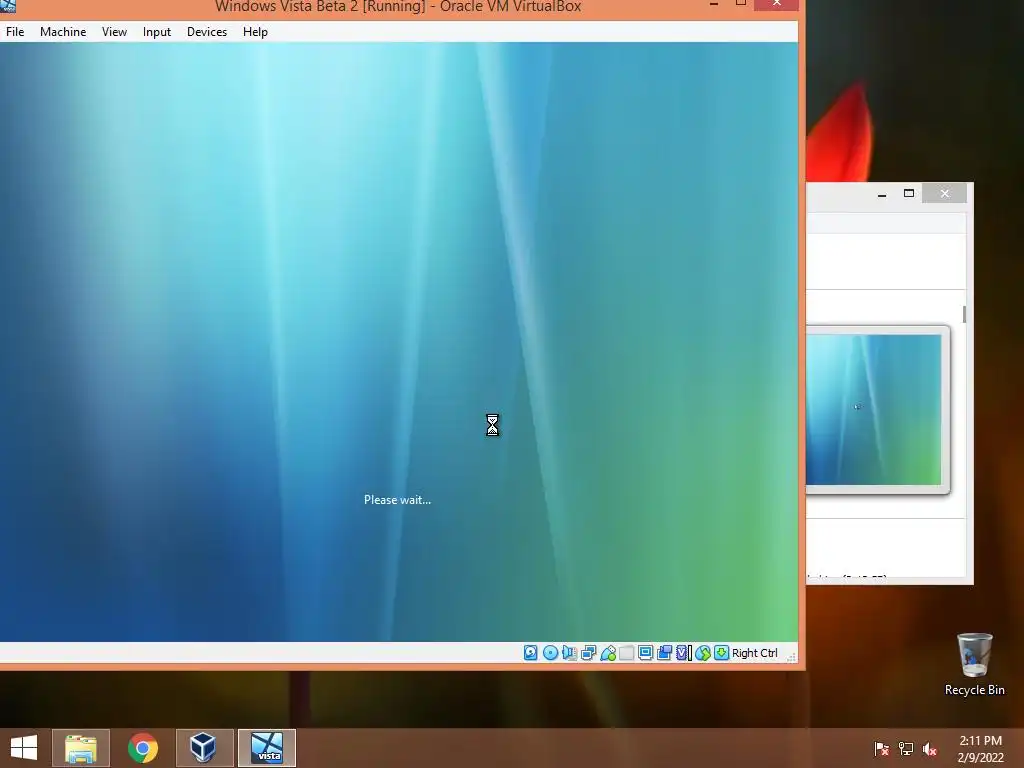Click the keyboard capture green arrow icon
The width and height of the screenshot is (1024, 768).
point(721,652)
